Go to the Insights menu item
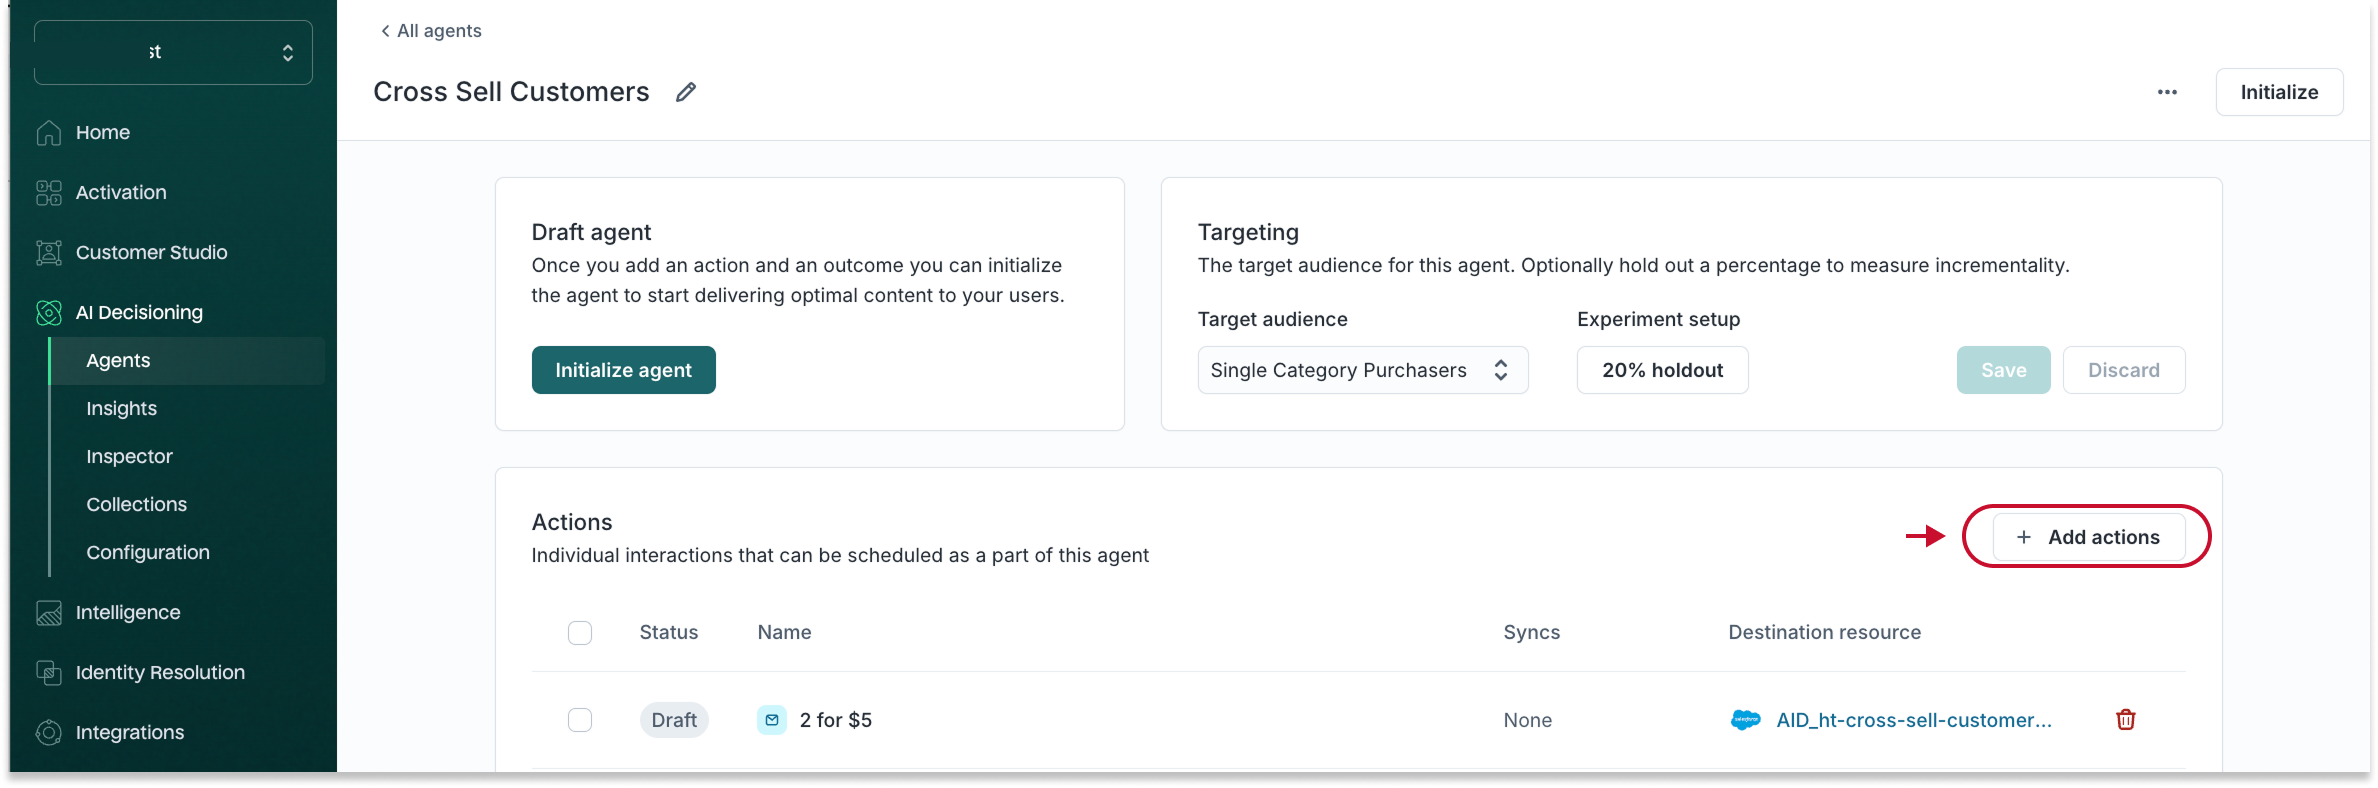Viewport: 2378px width, 788px height. point(121,408)
